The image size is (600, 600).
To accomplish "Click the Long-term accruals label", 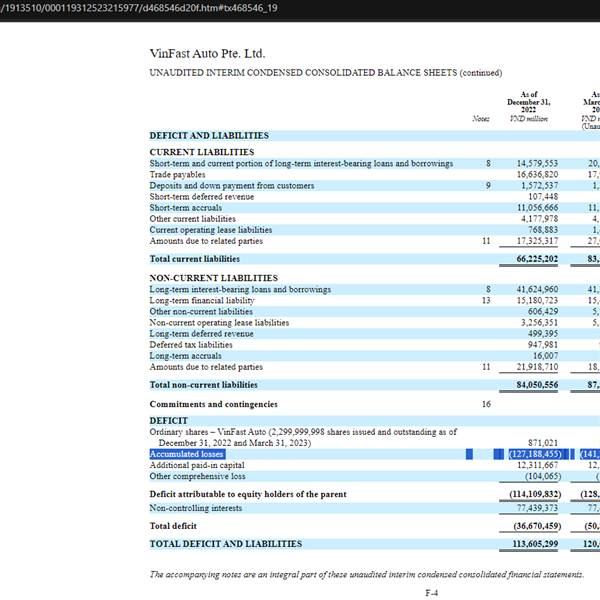I will 185,356.
